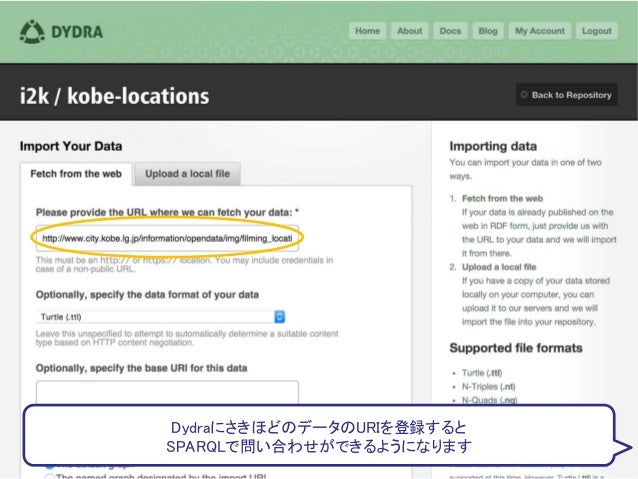Screen dimensions: 638x479
Task: Click the label 'Optionally, specify the base URI'
Action: point(142,368)
